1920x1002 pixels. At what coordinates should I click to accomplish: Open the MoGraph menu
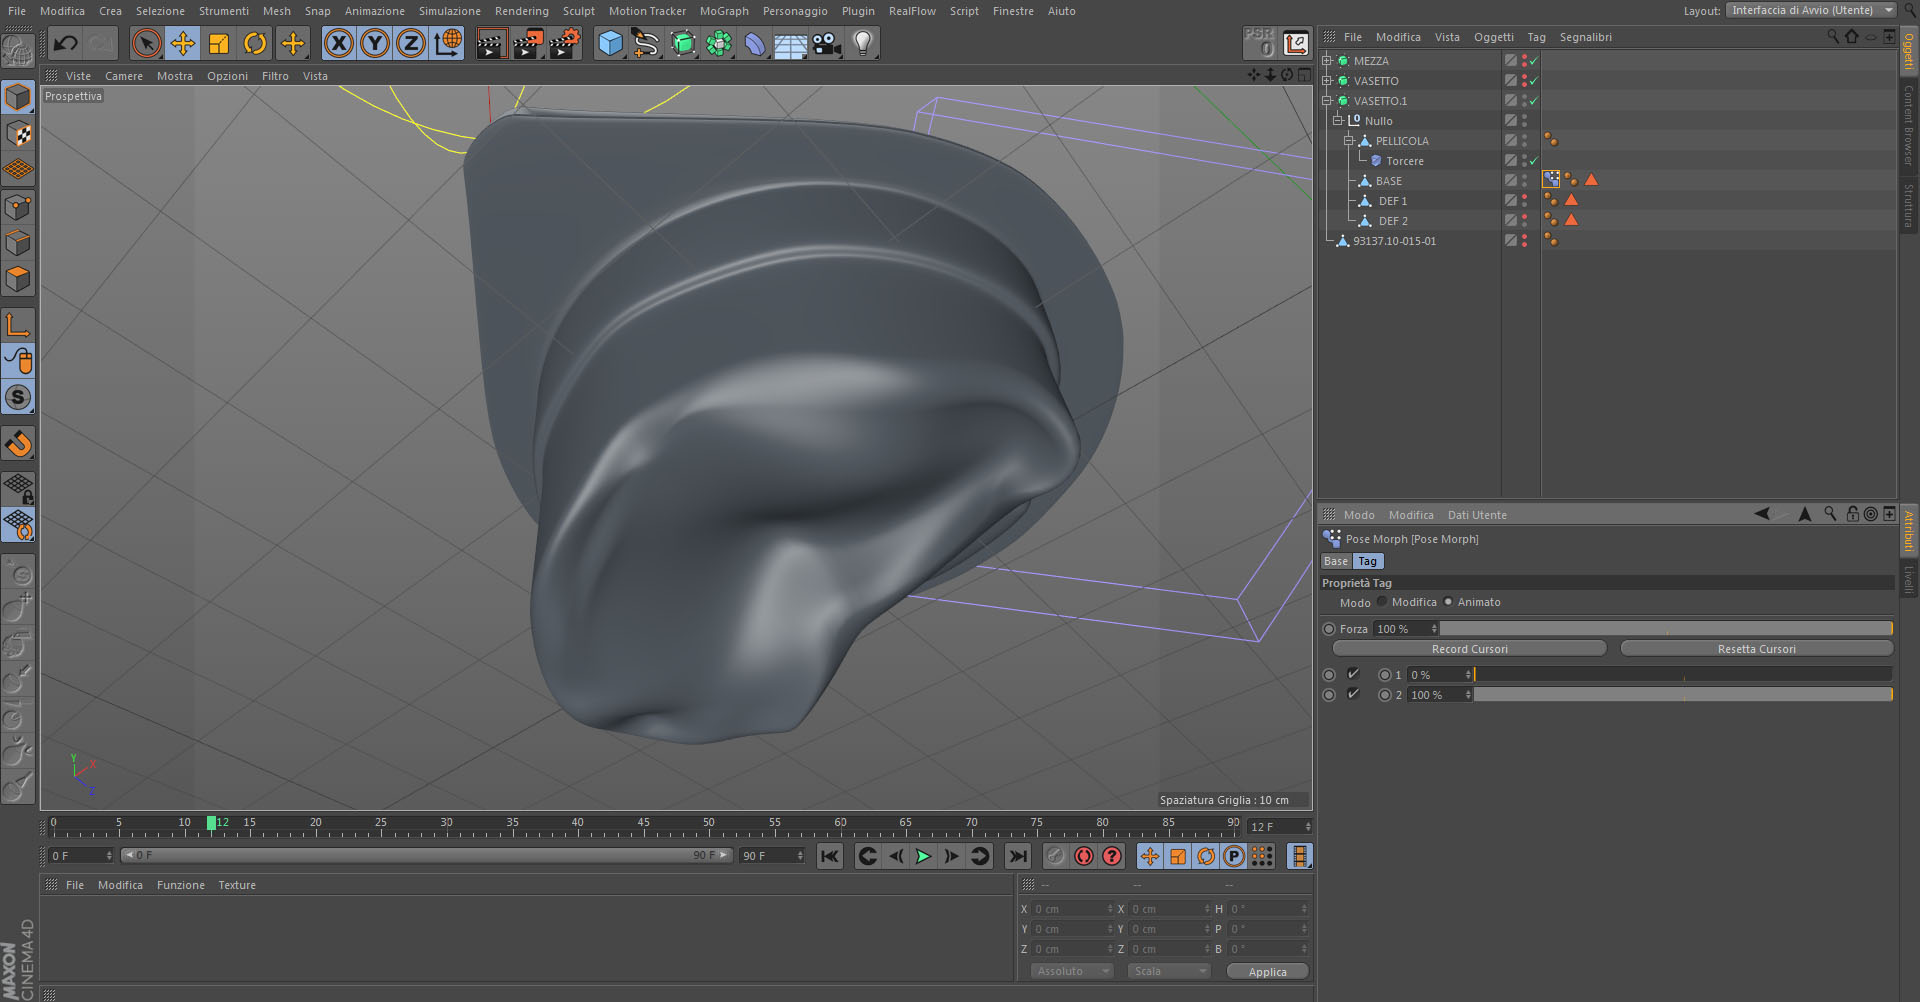coord(723,11)
